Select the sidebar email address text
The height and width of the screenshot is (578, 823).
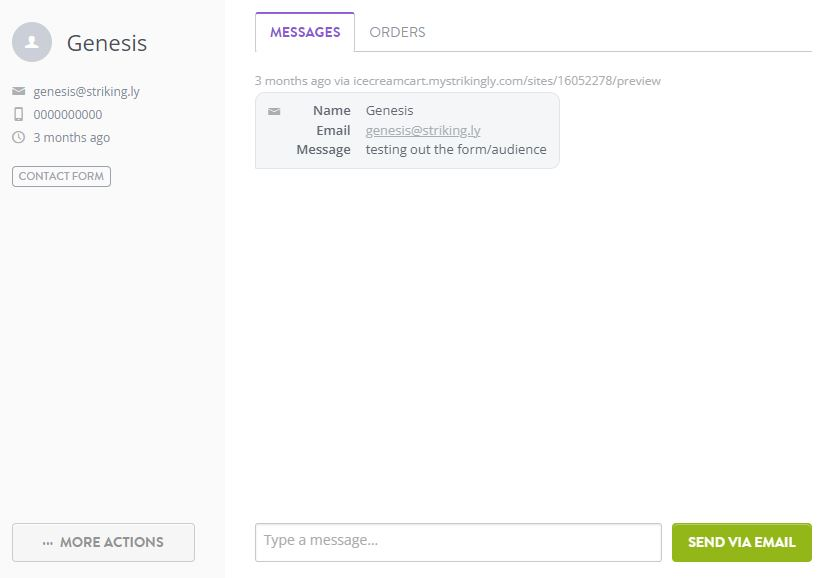(x=86, y=91)
